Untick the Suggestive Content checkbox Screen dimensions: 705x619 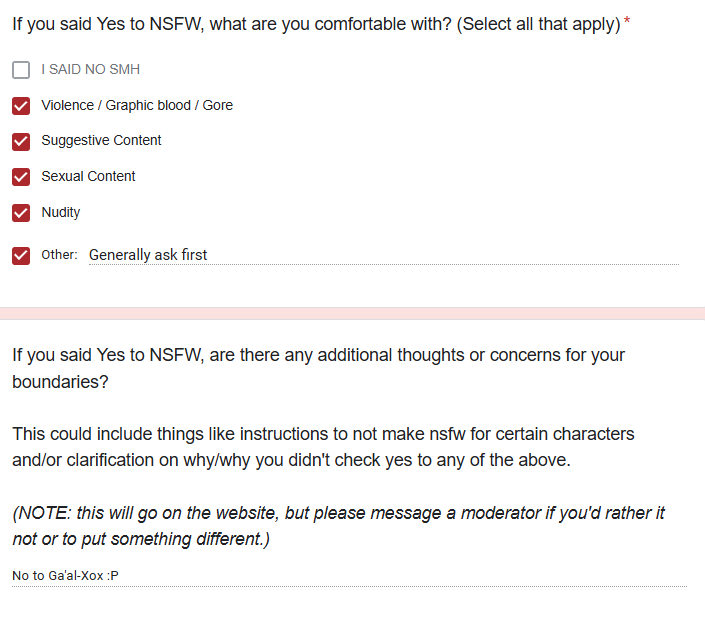pos(21,142)
